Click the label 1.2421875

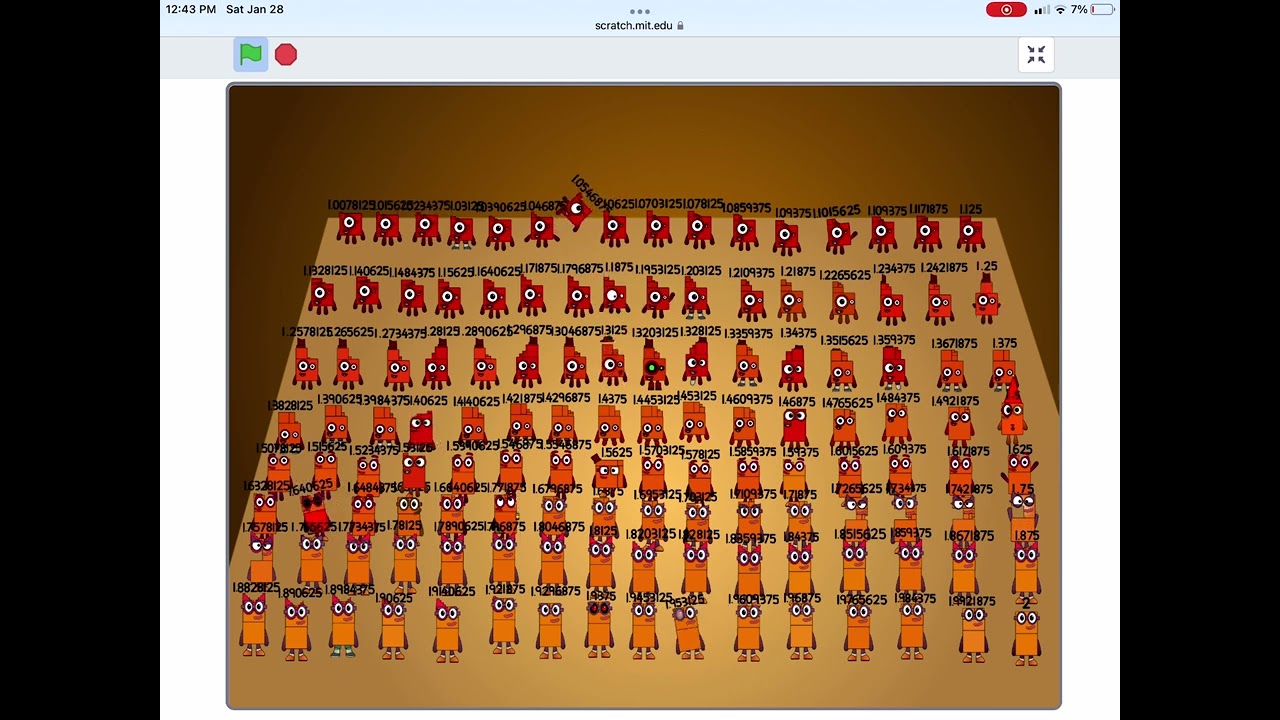pyautogui.click(x=943, y=268)
